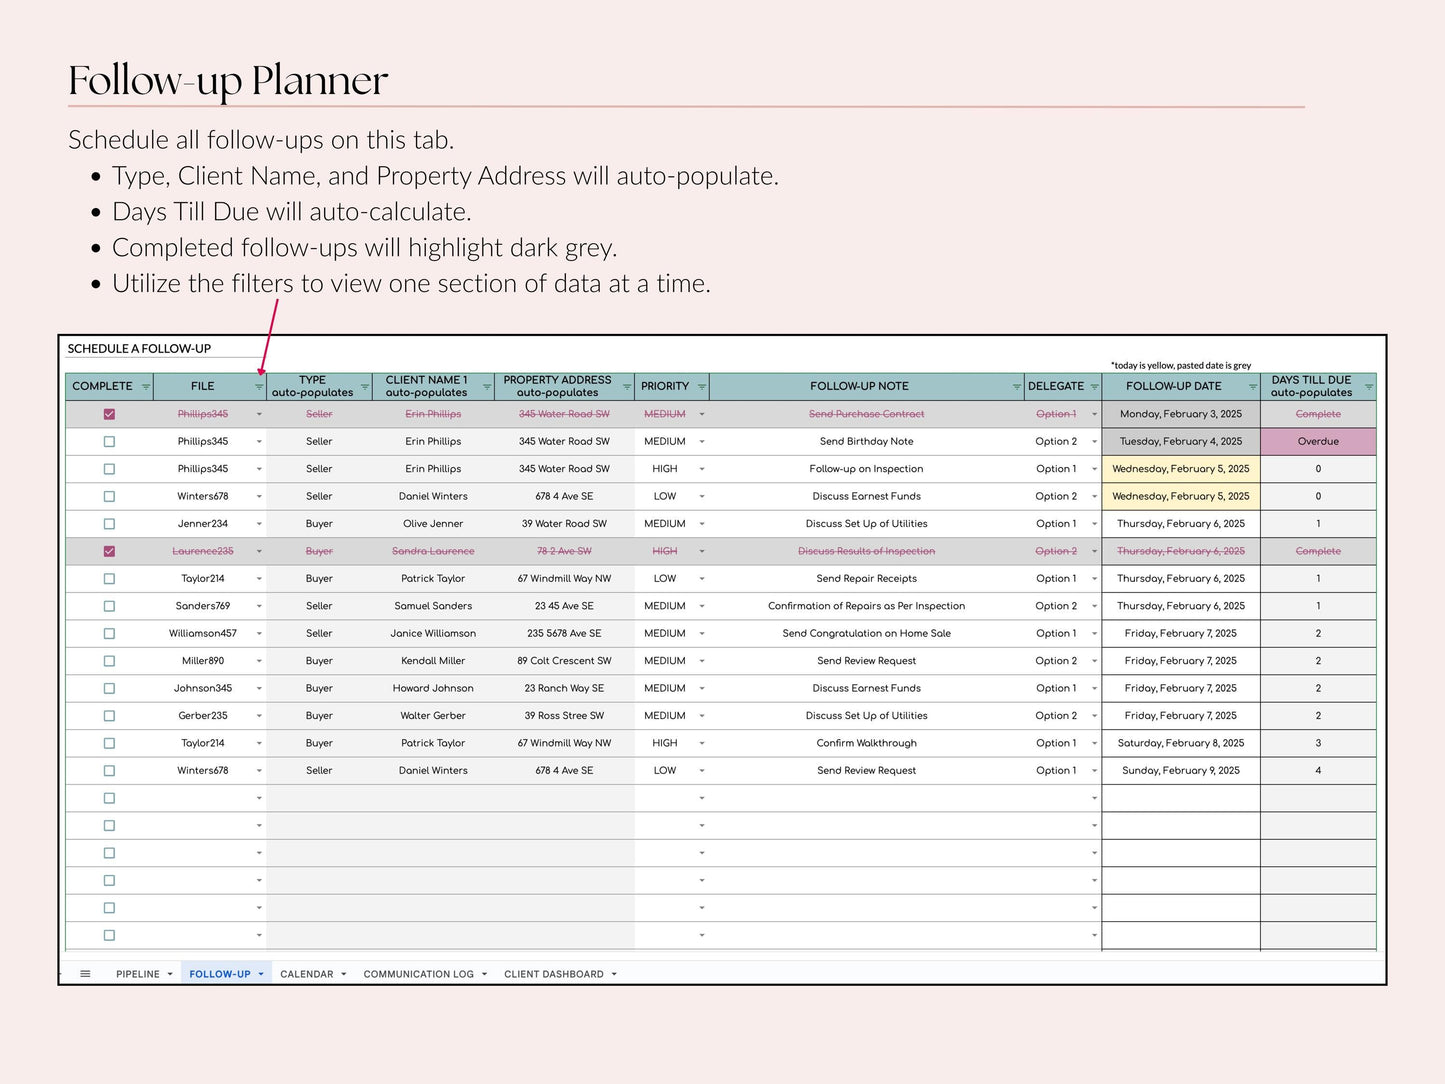Click the Saturday, February 8, 2025 date
Image resolution: width=1445 pixels, height=1084 pixels.
[1181, 743]
